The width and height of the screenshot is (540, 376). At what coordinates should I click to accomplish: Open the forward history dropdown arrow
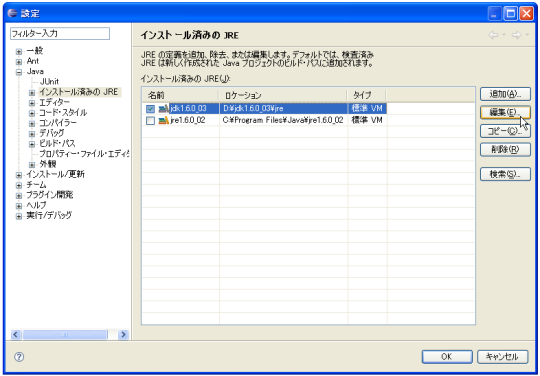(x=527, y=35)
